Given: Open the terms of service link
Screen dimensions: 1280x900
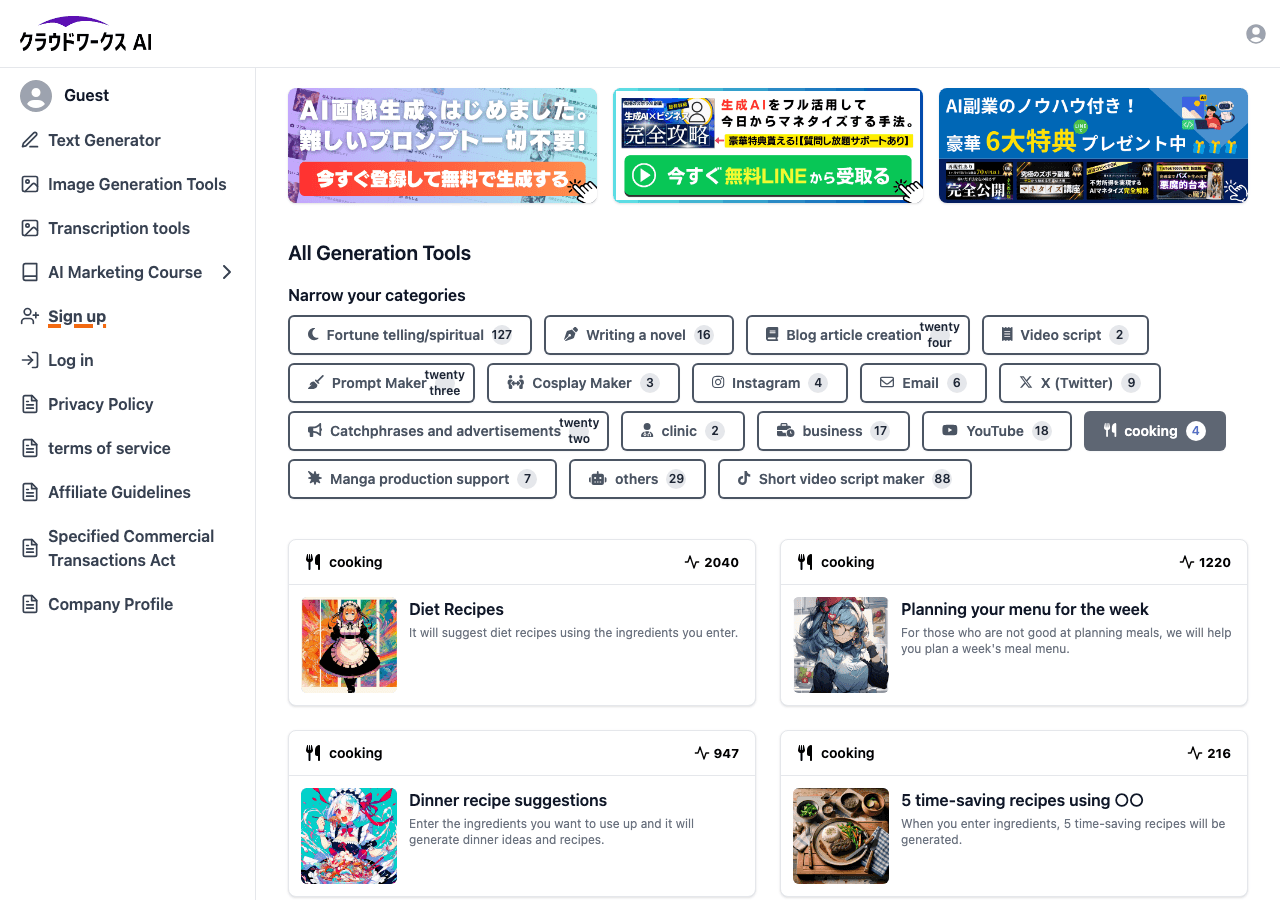Looking at the screenshot, I should pyautogui.click(x=109, y=448).
